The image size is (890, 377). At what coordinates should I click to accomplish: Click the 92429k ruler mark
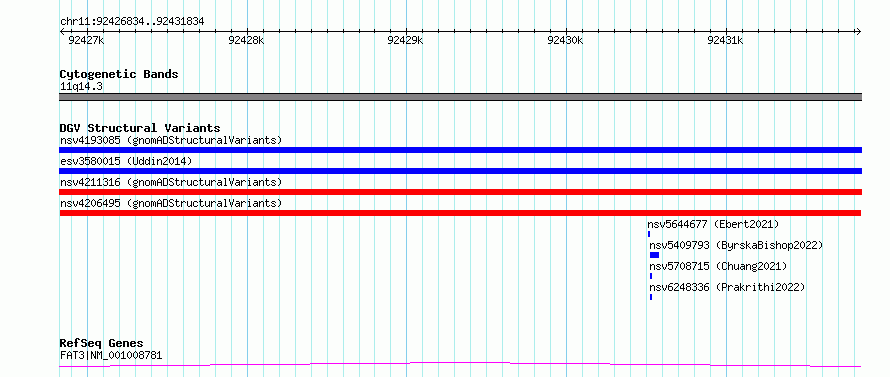(405, 40)
